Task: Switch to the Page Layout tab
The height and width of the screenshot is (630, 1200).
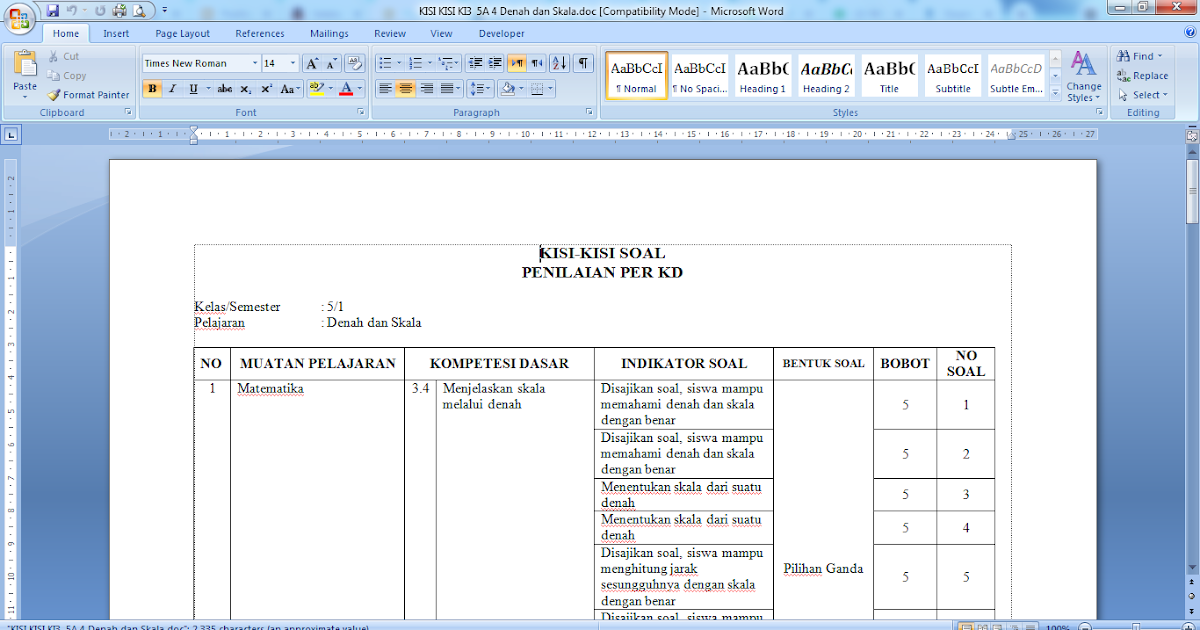Action: click(183, 33)
